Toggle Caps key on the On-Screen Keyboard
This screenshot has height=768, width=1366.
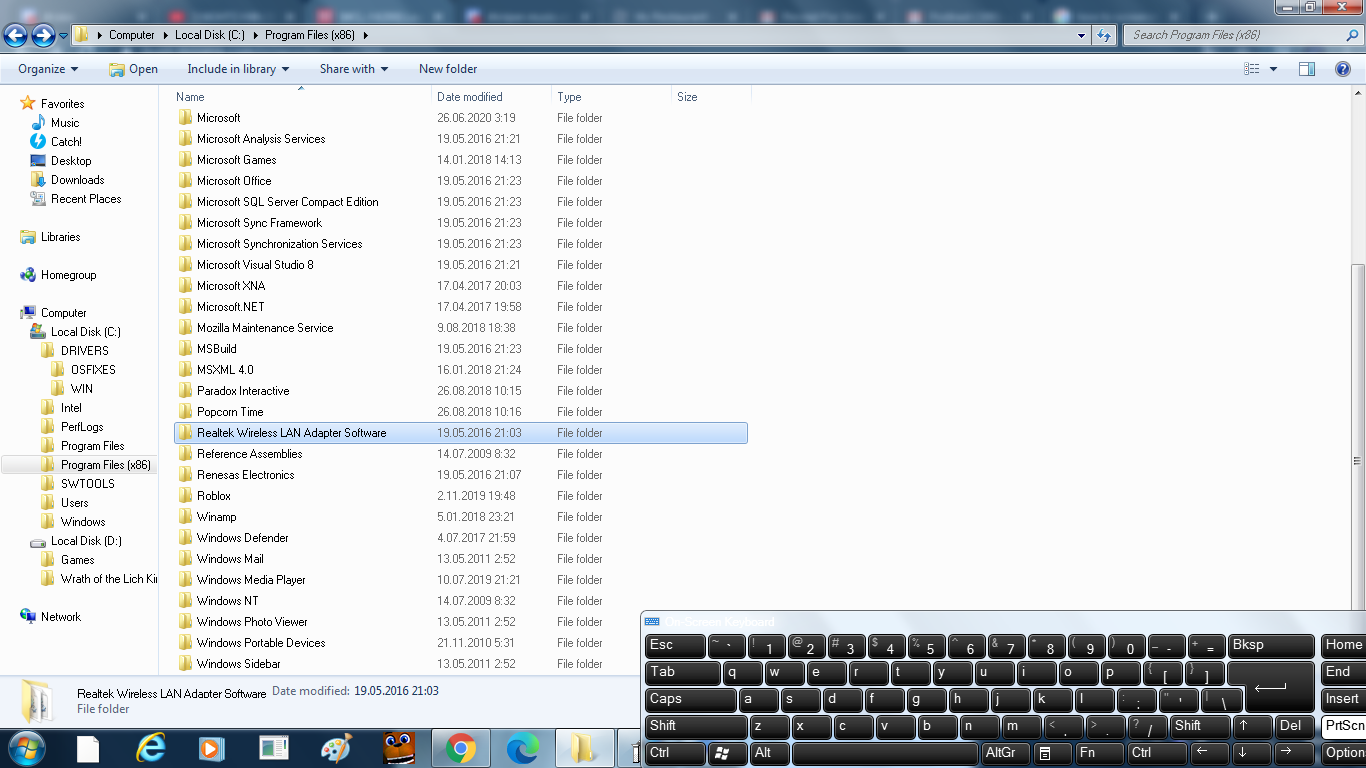(690, 700)
